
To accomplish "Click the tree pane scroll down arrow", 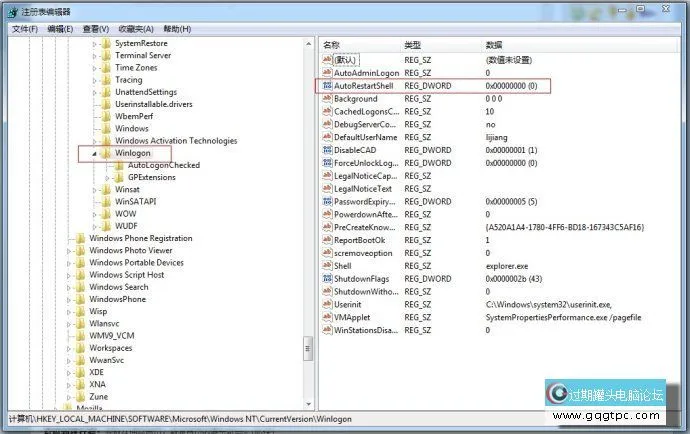I will (x=308, y=404).
